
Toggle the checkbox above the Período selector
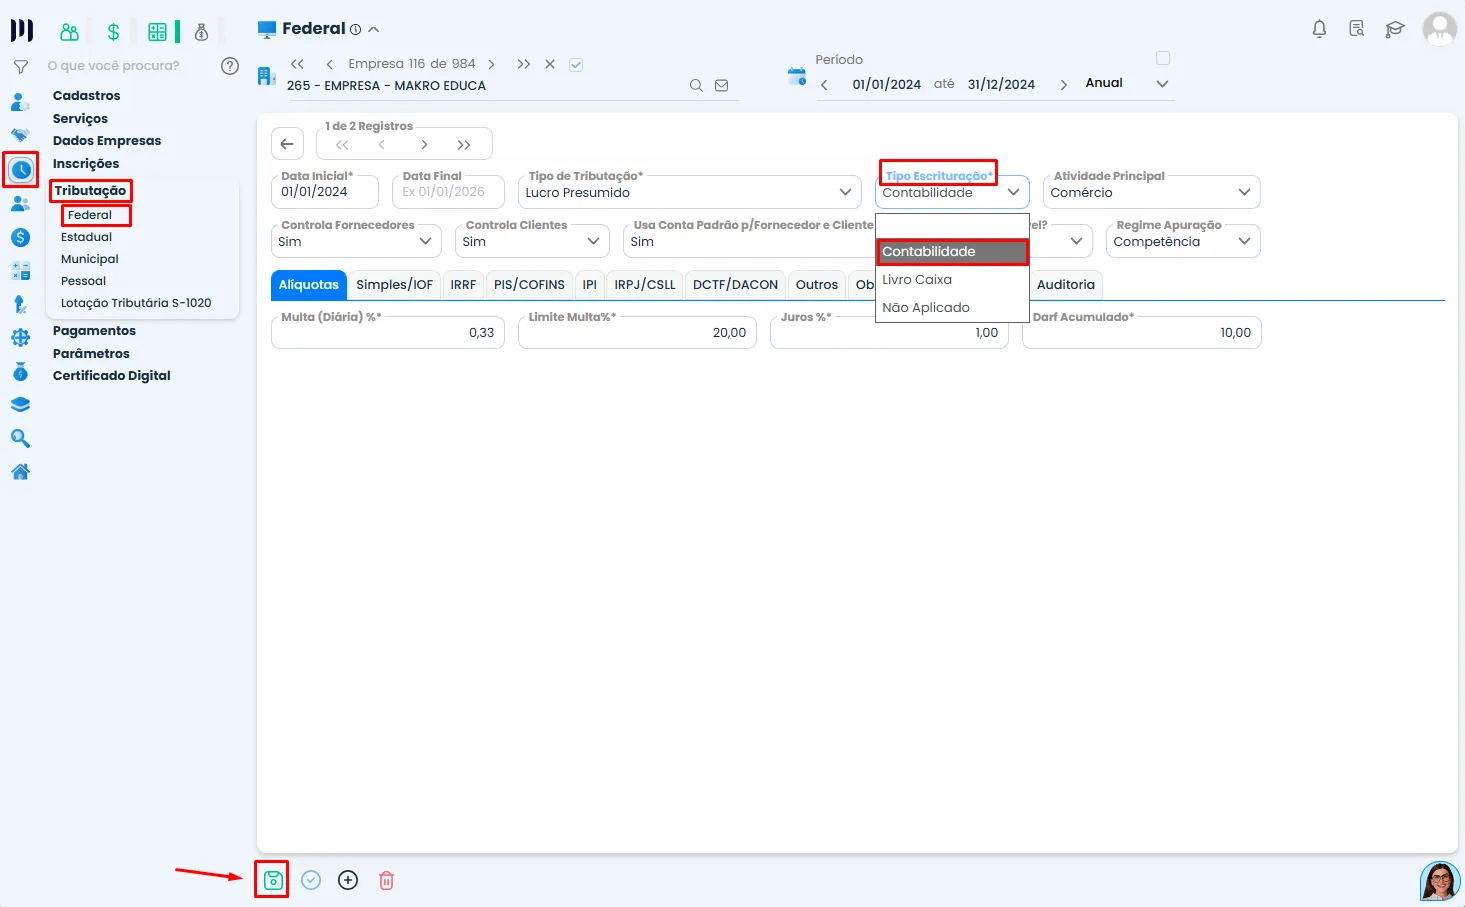(1162, 58)
